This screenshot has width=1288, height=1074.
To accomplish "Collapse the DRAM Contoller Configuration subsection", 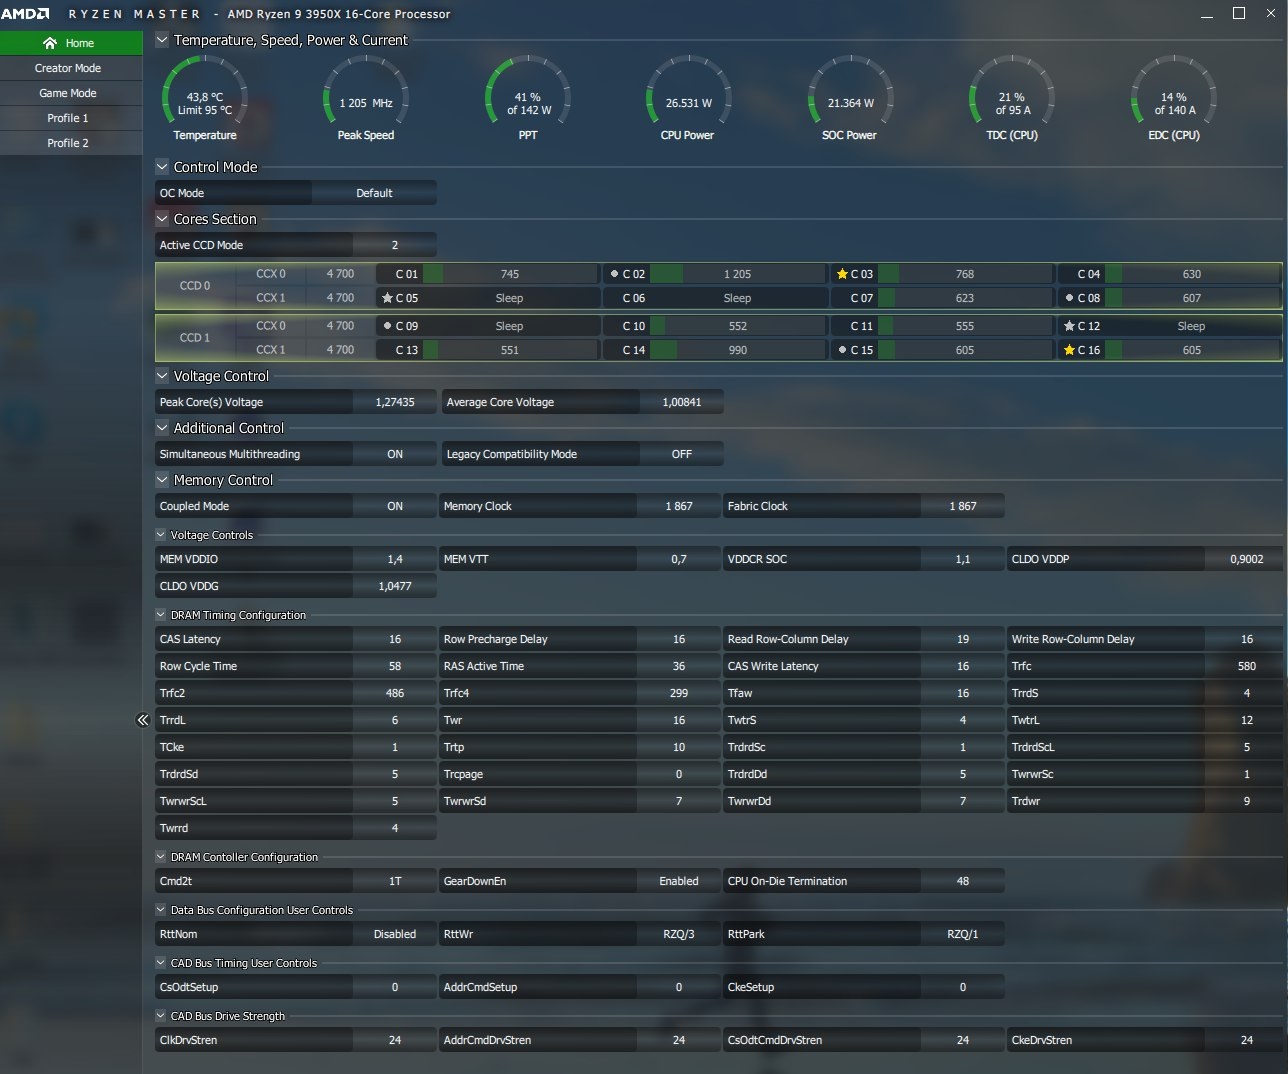I will click(x=161, y=857).
